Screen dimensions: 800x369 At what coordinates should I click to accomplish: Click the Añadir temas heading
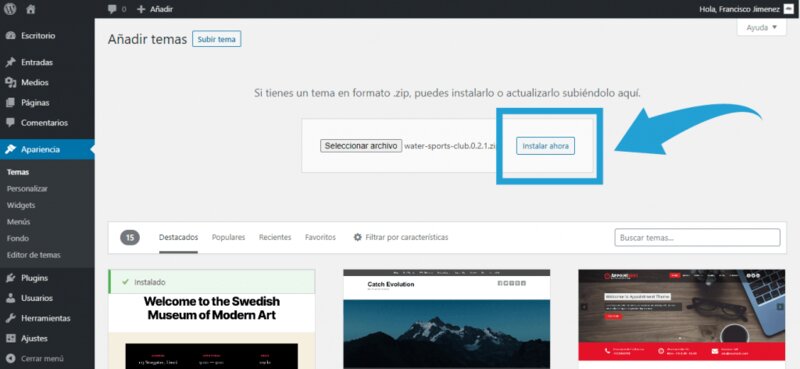pyautogui.click(x=147, y=39)
